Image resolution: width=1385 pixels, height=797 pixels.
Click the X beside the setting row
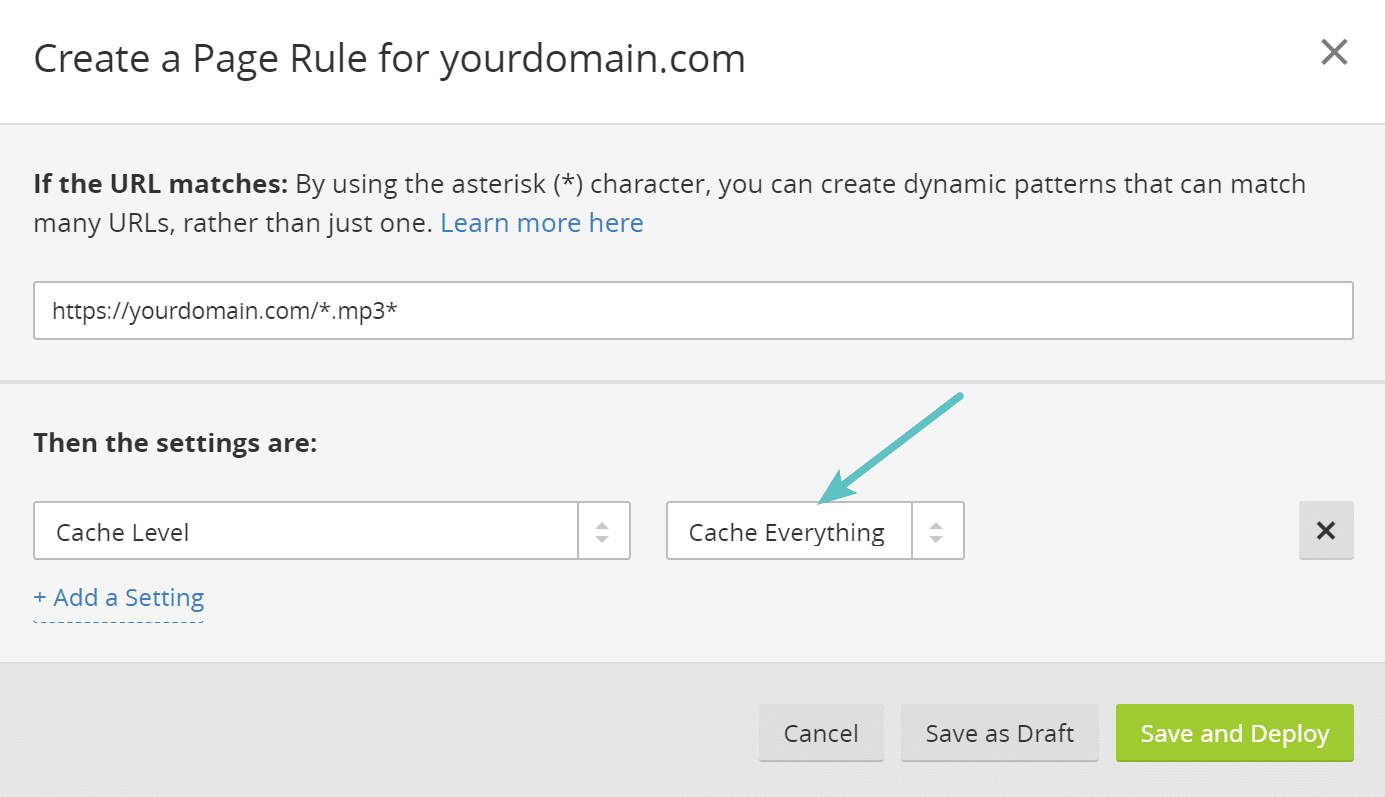1326,530
